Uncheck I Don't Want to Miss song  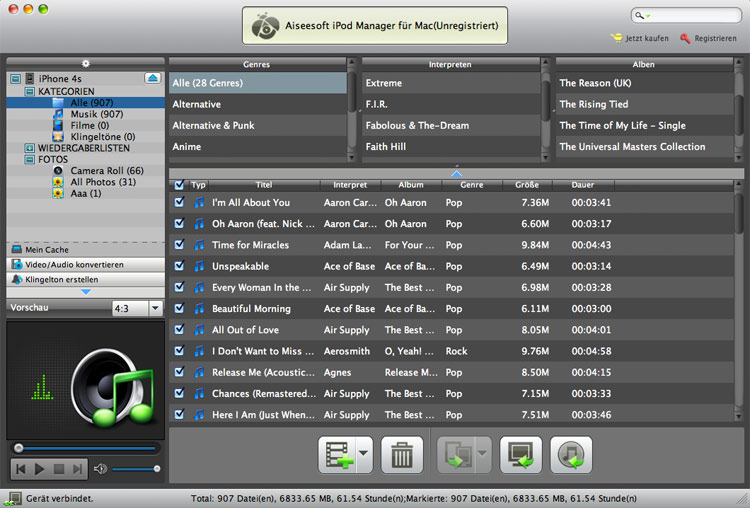[179, 351]
